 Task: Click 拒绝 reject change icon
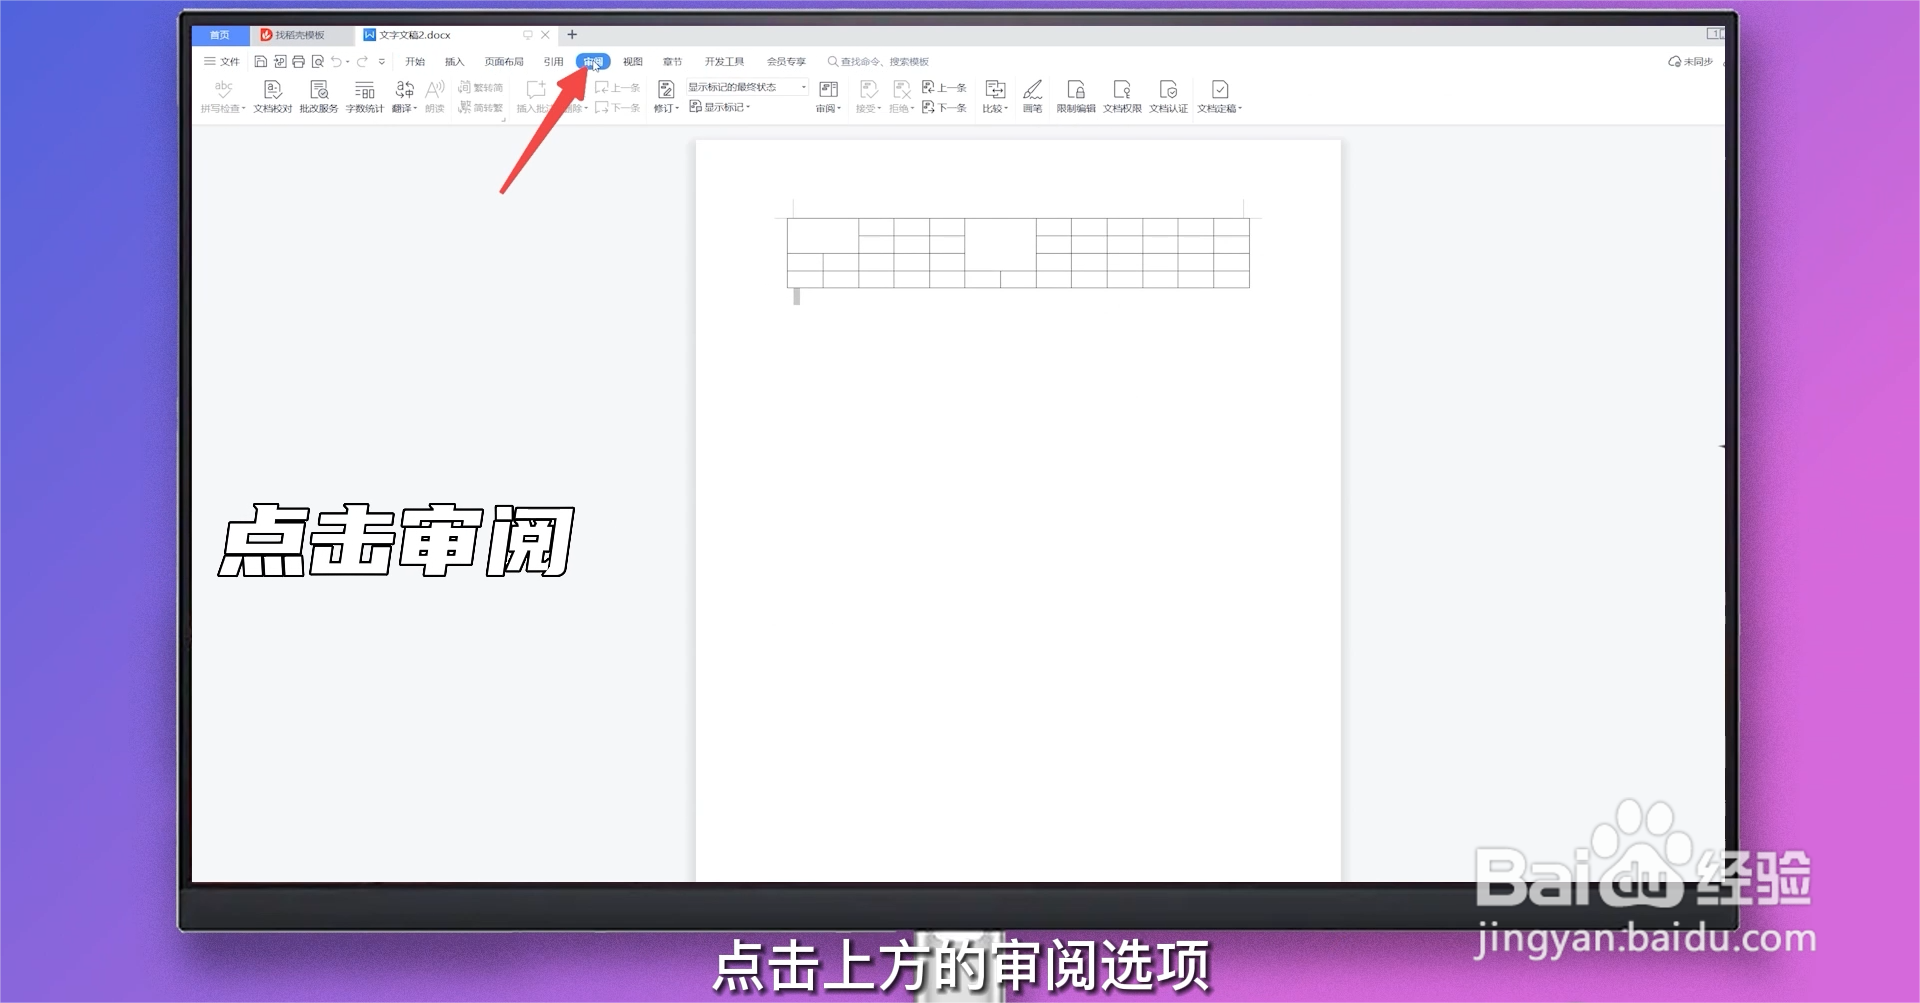[x=901, y=90]
